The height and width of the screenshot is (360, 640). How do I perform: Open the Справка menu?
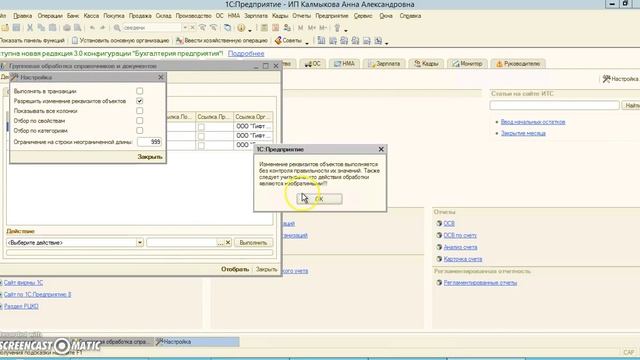coord(410,16)
